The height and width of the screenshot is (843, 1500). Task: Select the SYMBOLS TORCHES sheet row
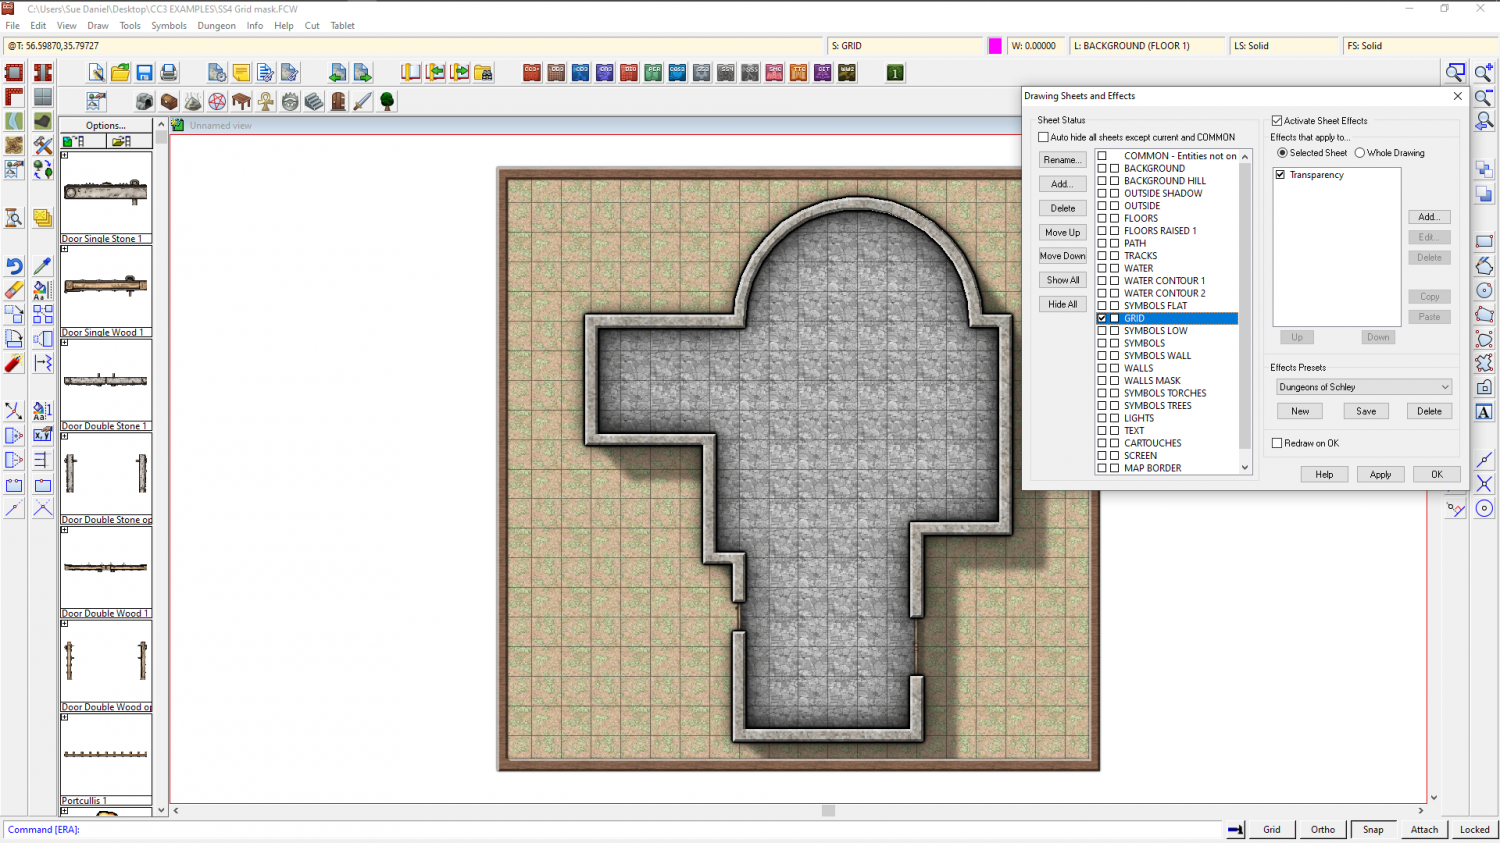[1166, 394]
